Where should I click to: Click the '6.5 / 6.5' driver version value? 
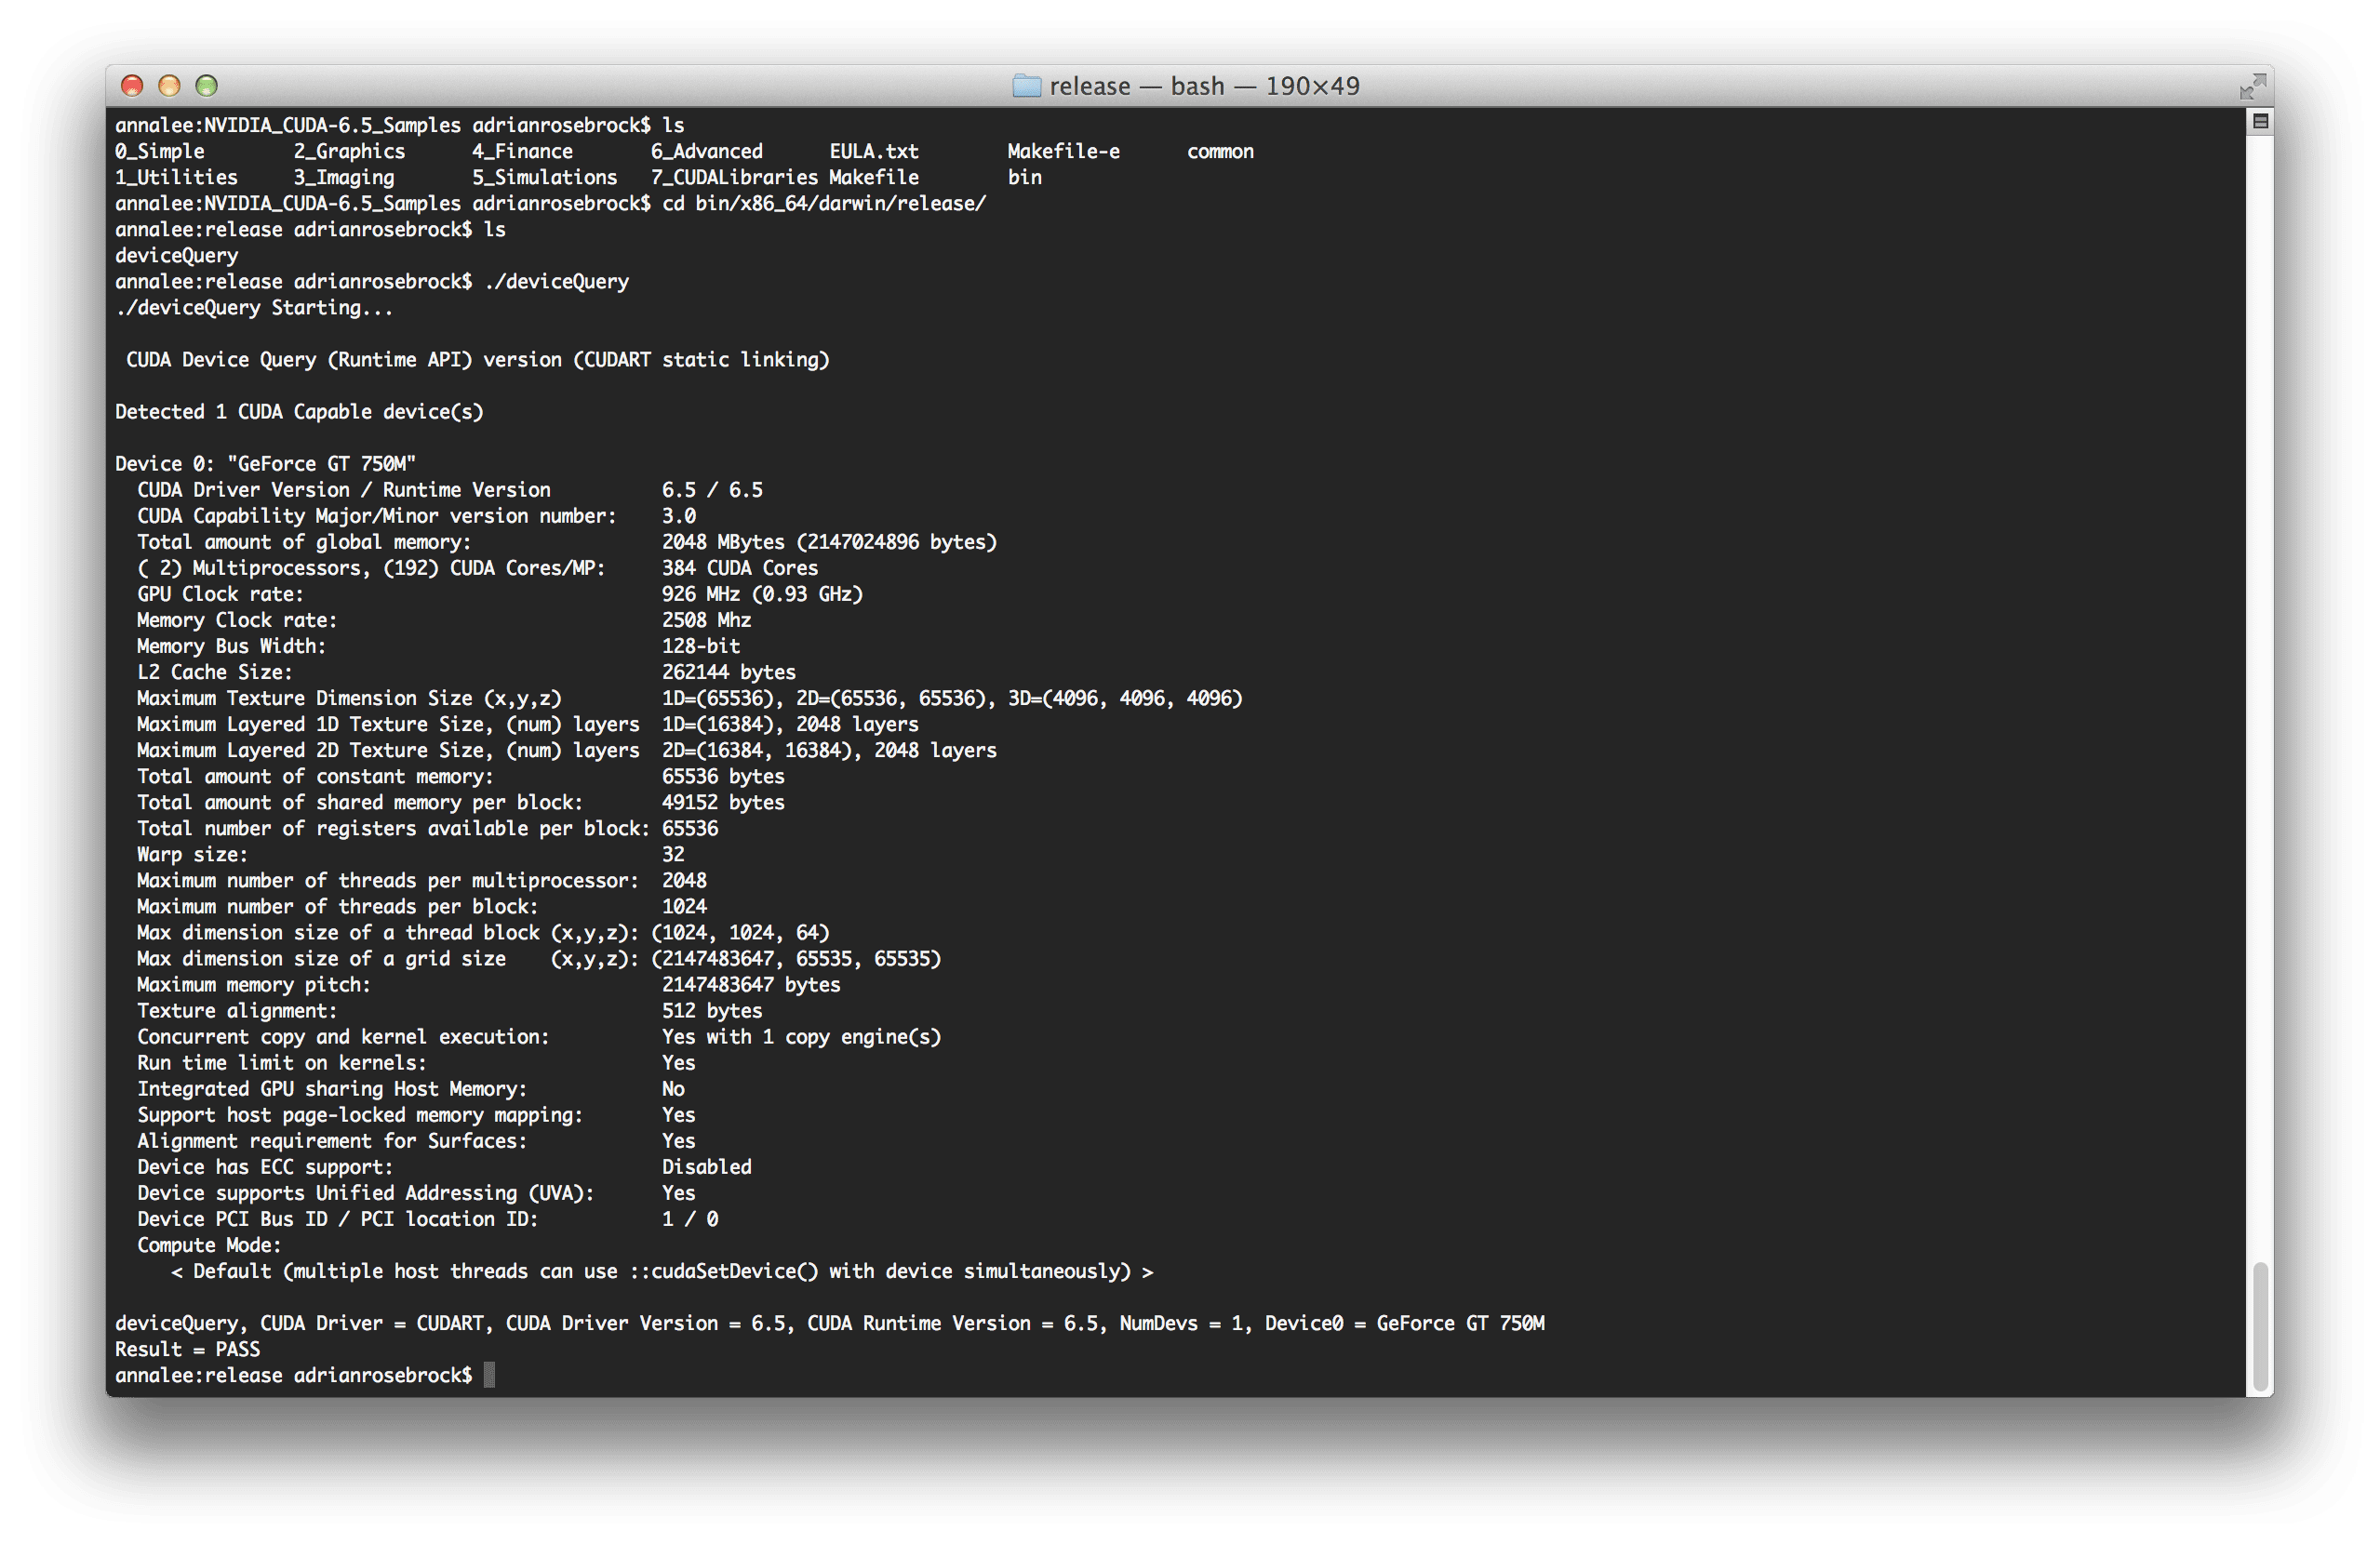pyautogui.click(x=712, y=489)
